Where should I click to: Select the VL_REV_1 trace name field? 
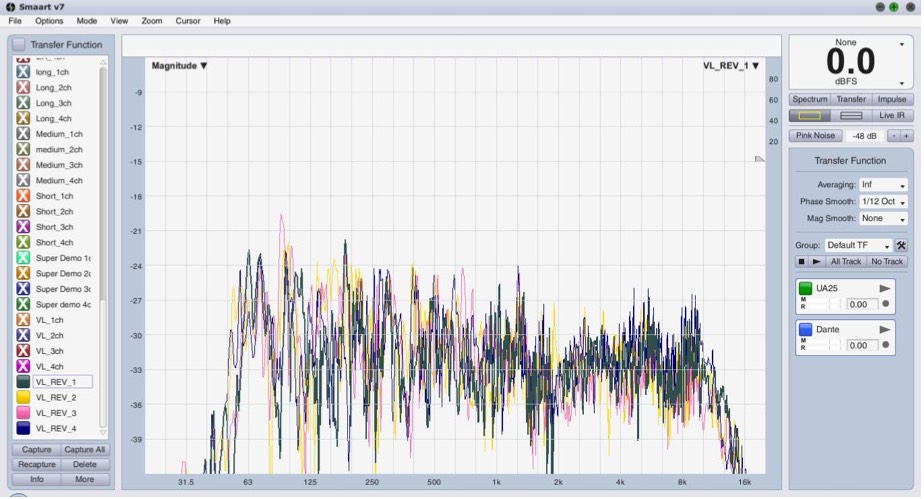(x=62, y=382)
